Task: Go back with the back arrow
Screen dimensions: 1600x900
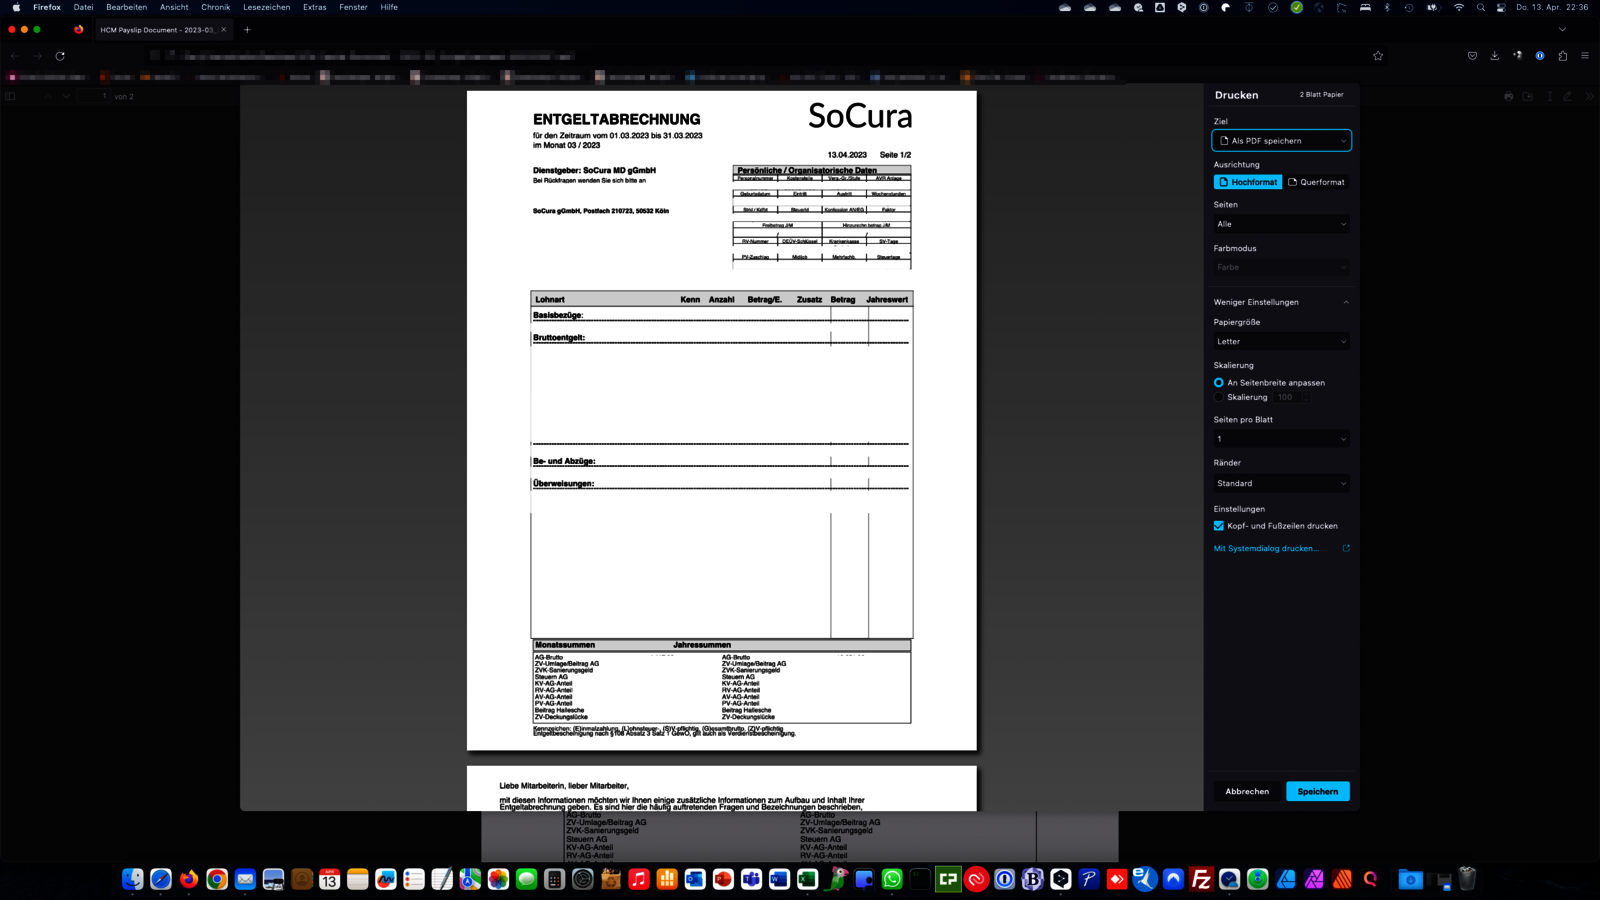Action: click(15, 56)
